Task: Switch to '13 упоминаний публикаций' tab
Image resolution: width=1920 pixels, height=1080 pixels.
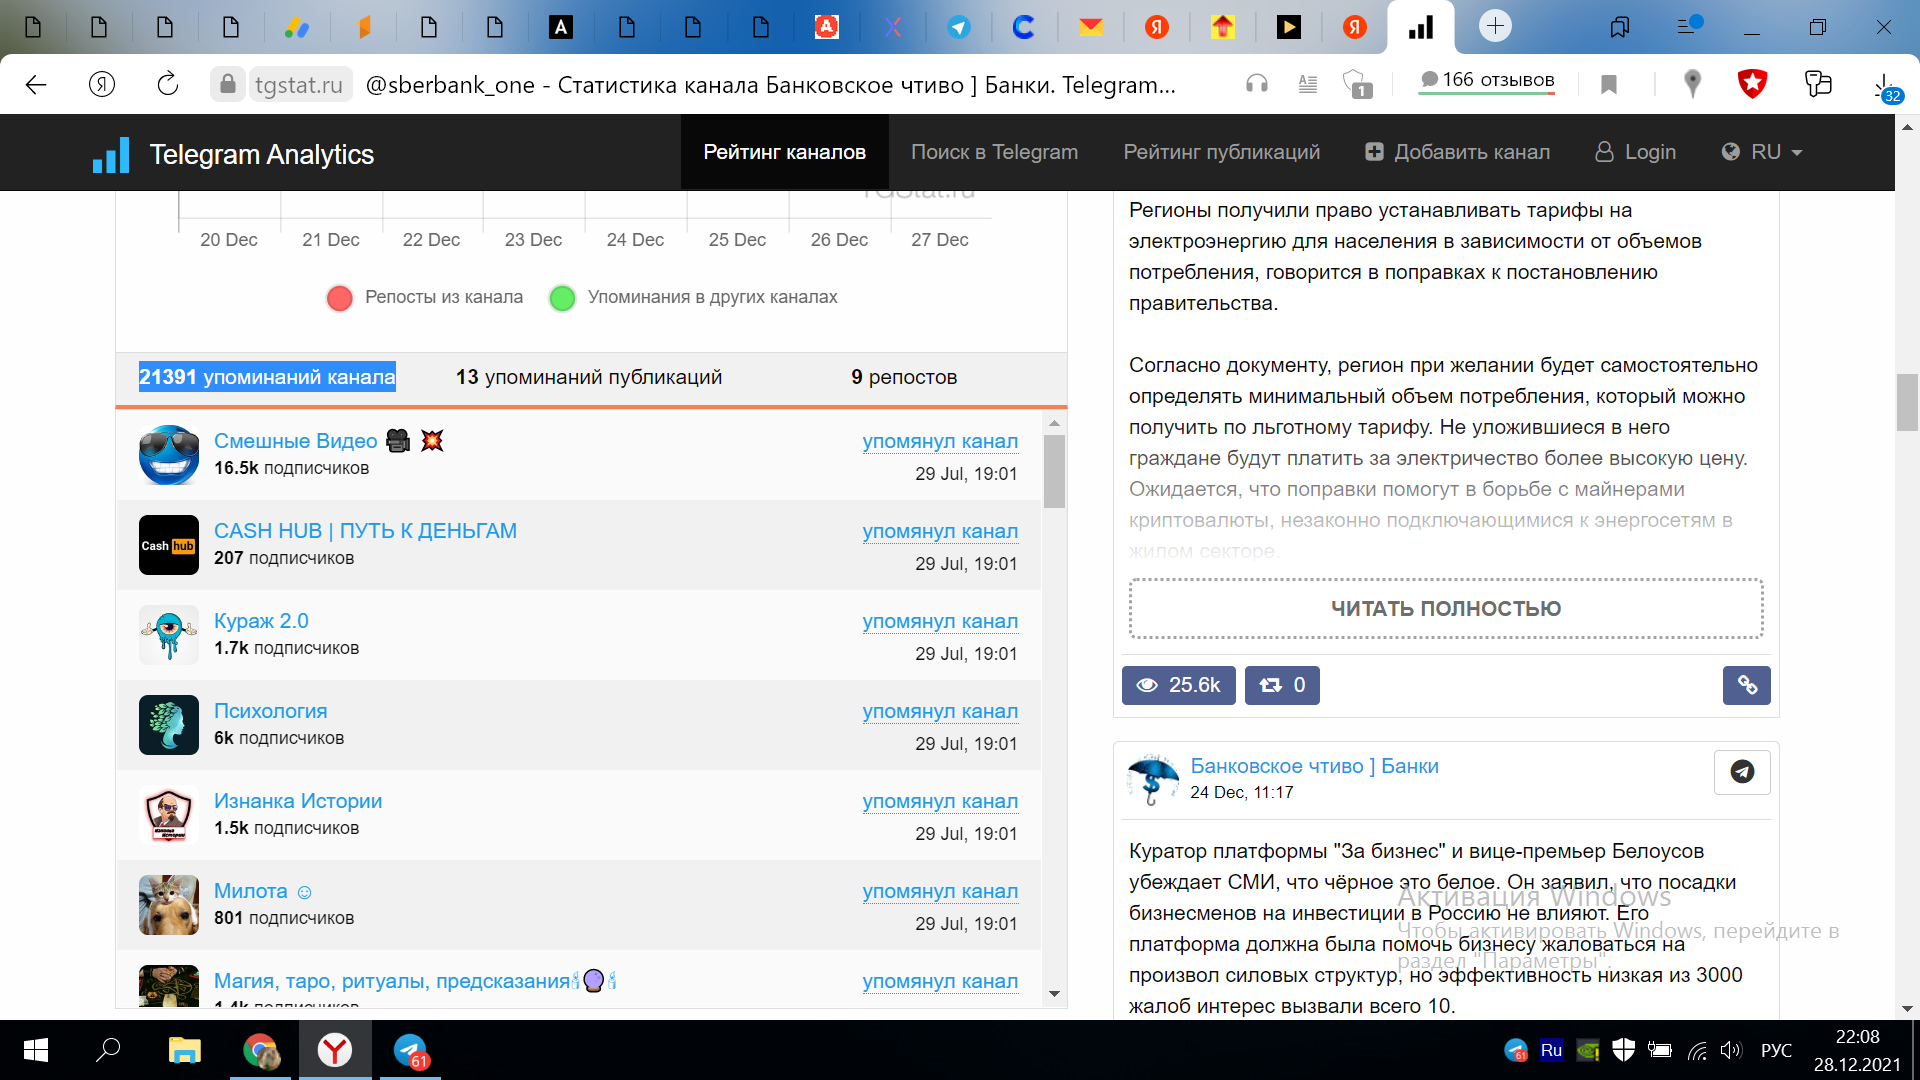Action: coord(588,377)
